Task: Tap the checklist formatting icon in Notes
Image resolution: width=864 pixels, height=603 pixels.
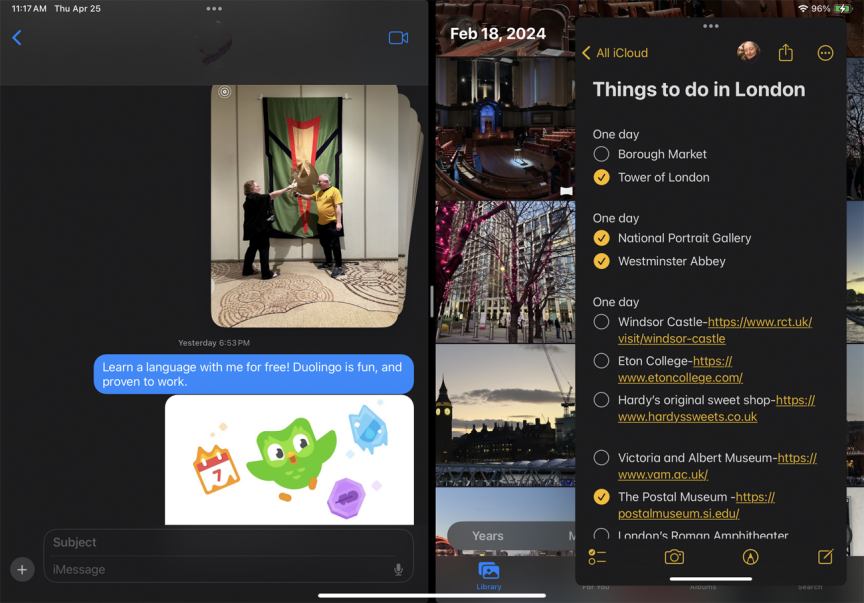Action: click(x=597, y=557)
